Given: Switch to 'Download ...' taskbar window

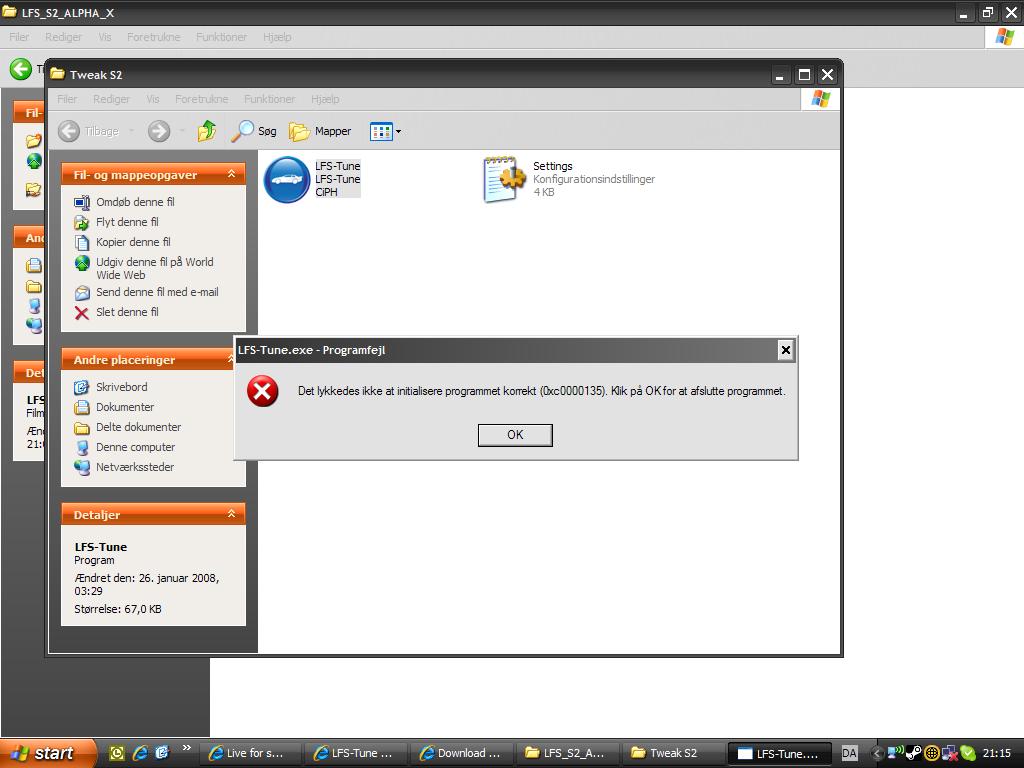Looking at the screenshot, I should (x=462, y=753).
